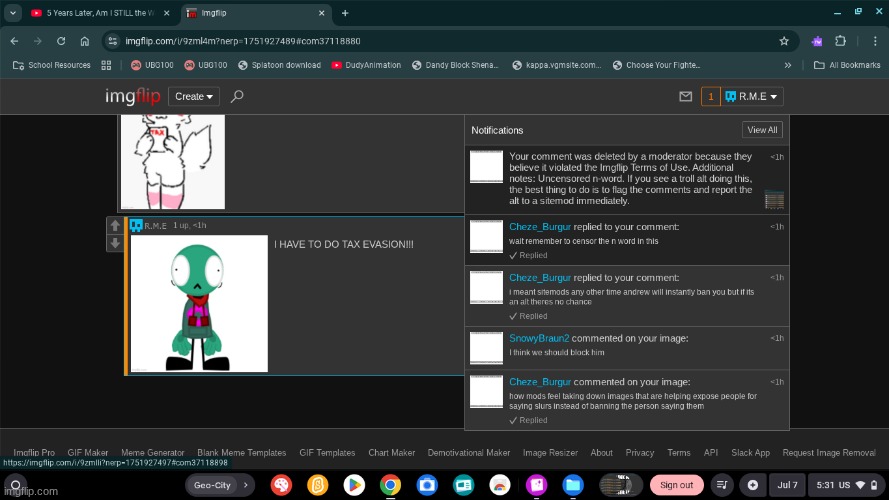Launch Chrome from the shelf
The height and width of the screenshot is (500, 889).
pyautogui.click(x=390, y=485)
